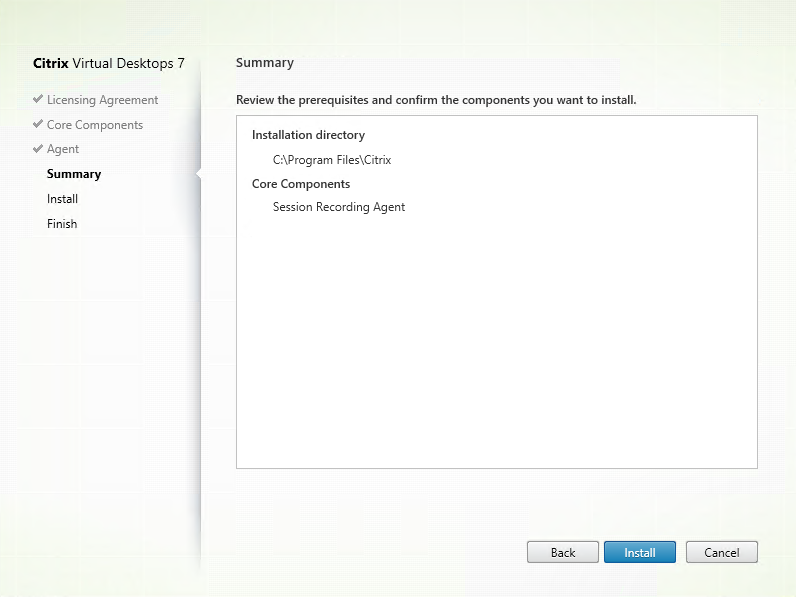Jump to the Install step in the sidebar
This screenshot has width=796, height=597.
pyautogui.click(x=62, y=199)
